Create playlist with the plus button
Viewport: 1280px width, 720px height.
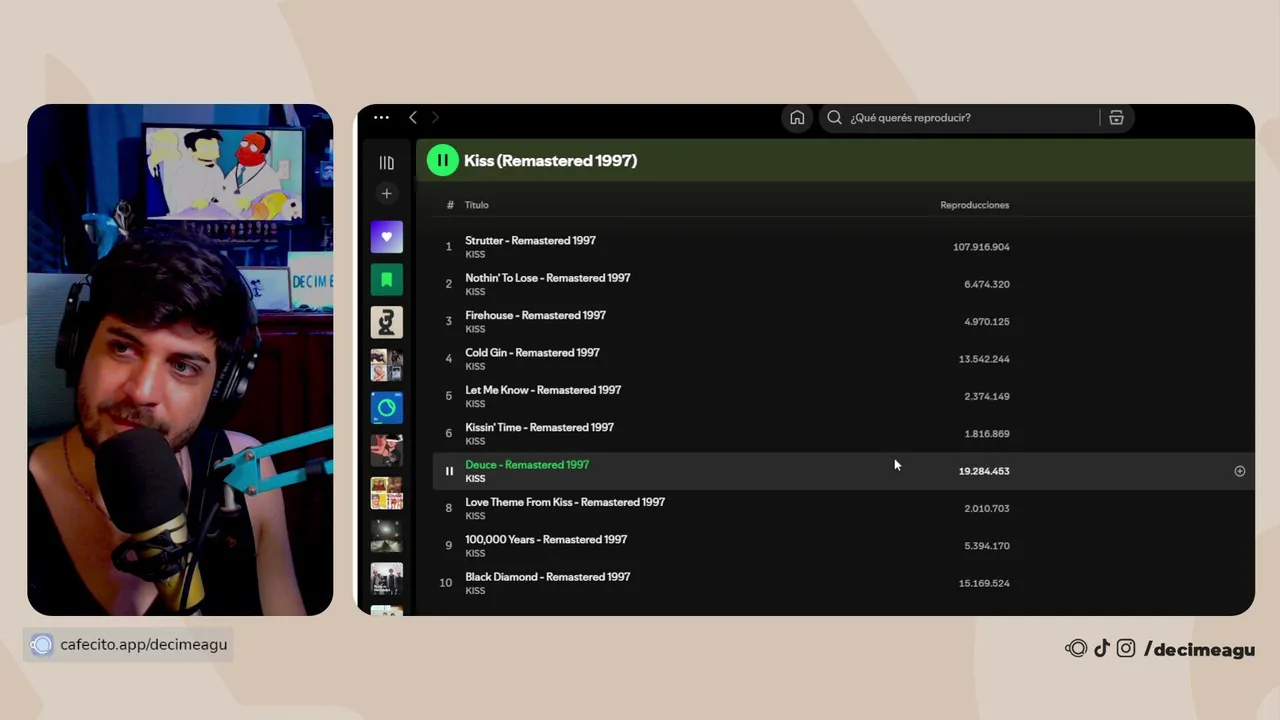(387, 193)
